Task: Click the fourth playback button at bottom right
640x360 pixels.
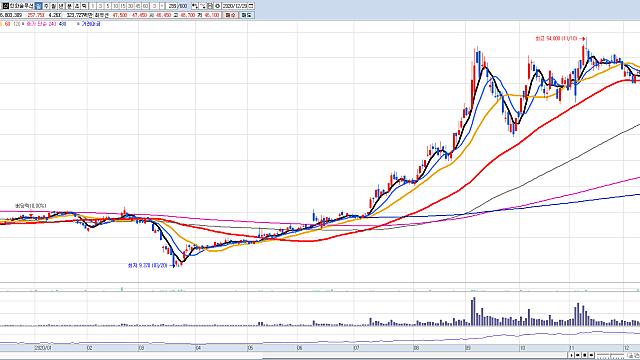Action: [x=591, y=355]
